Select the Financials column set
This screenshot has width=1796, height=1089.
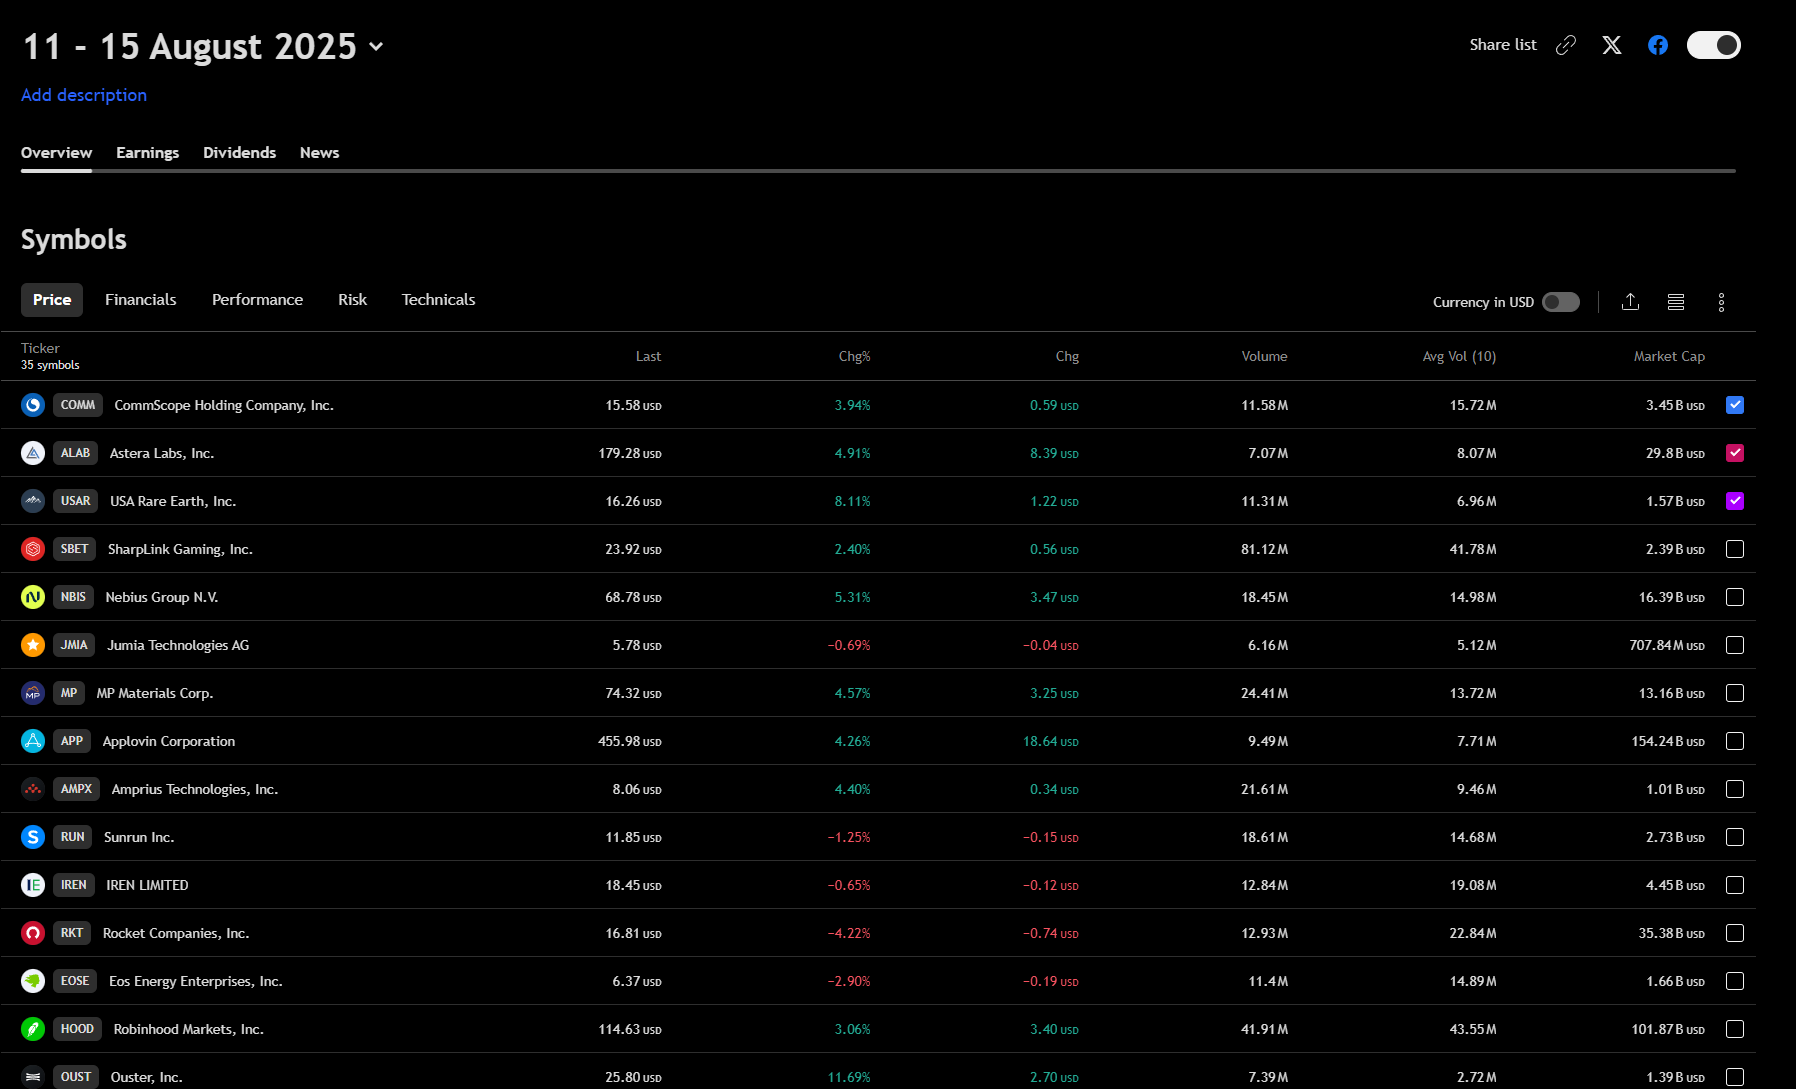[x=140, y=300]
